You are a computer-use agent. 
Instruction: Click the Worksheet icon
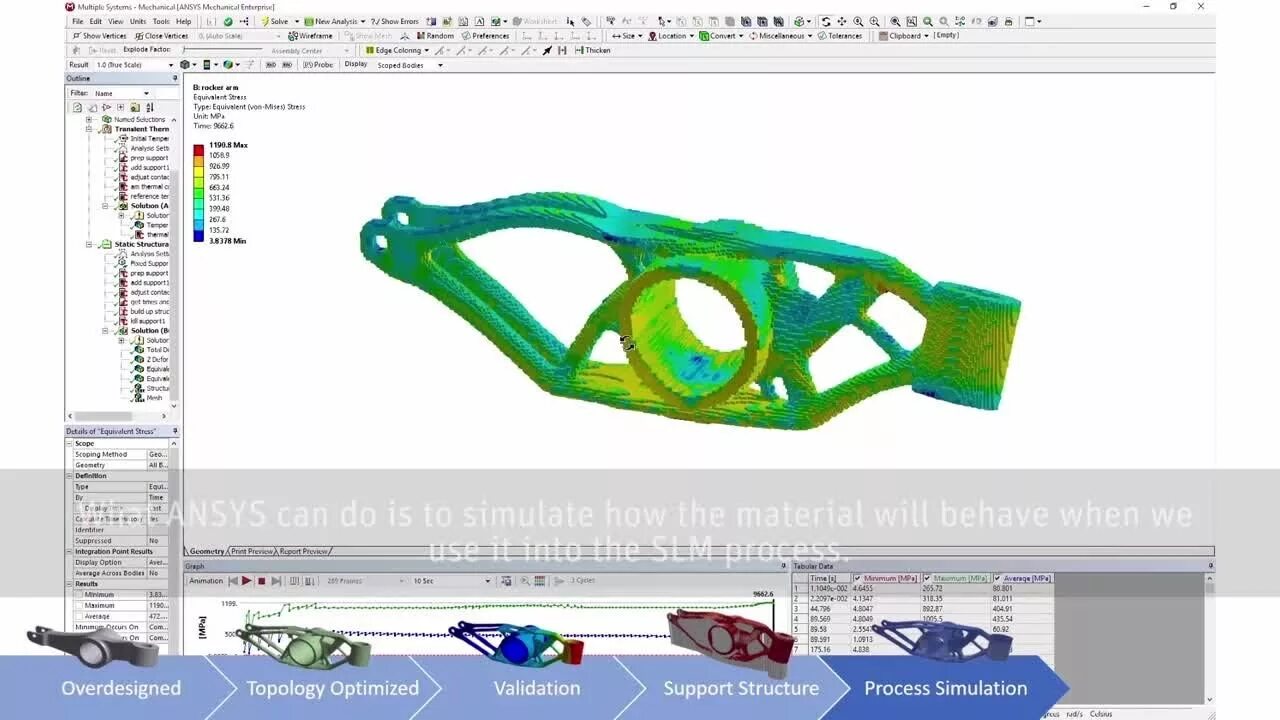518,21
